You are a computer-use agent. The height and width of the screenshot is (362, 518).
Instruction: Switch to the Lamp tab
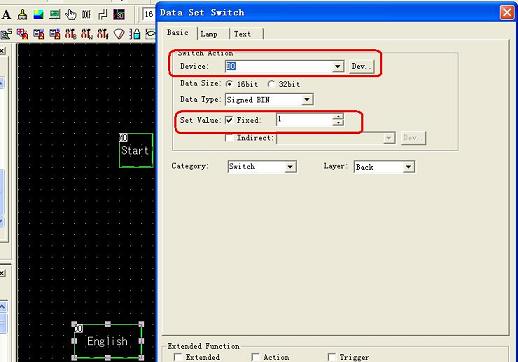(x=209, y=34)
